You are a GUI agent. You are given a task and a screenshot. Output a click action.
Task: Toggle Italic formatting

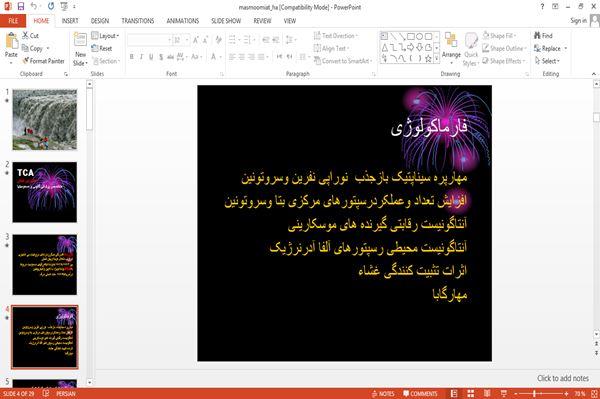tap(141, 57)
